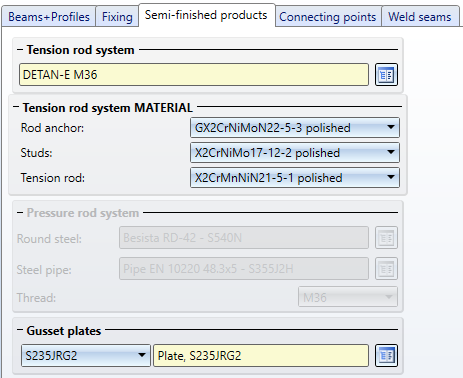The image size is (463, 378).
Task: Open the S235JRG2 gusset plate material dropdown
Action: 86,355
